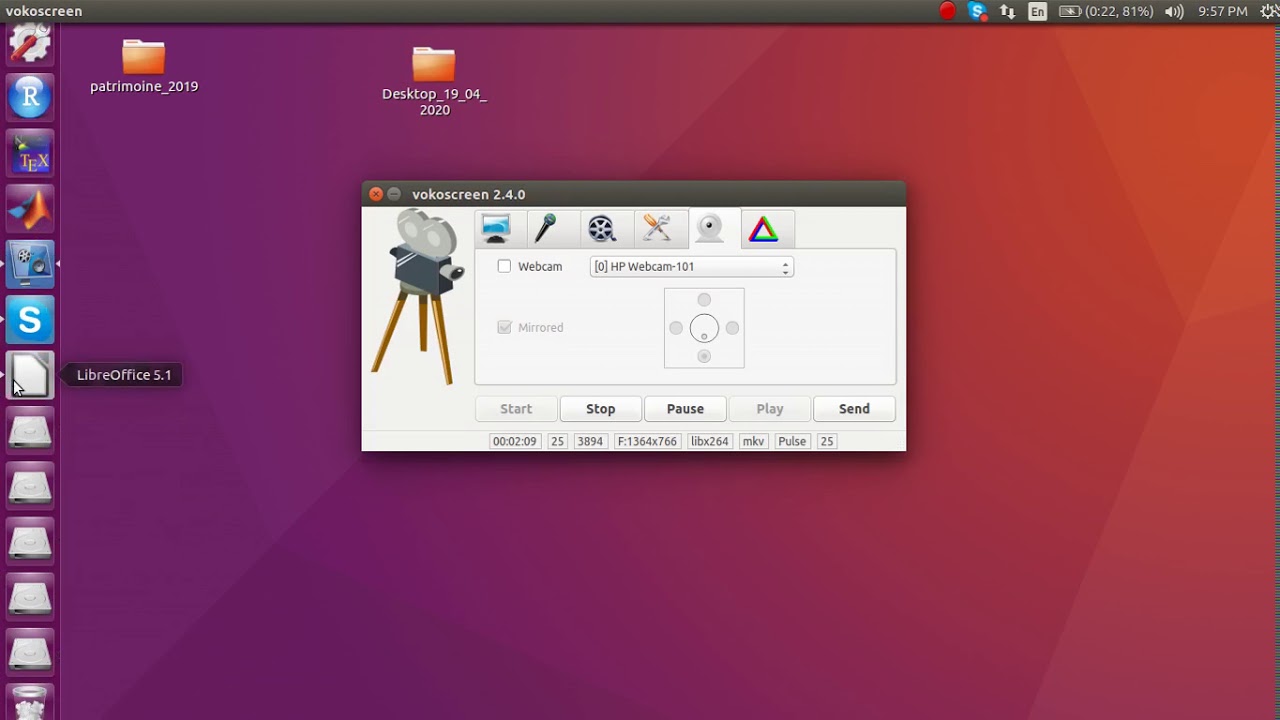Image resolution: width=1280 pixels, height=720 pixels.
Task: Open Skype from the dock
Action: [x=30, y=321]
